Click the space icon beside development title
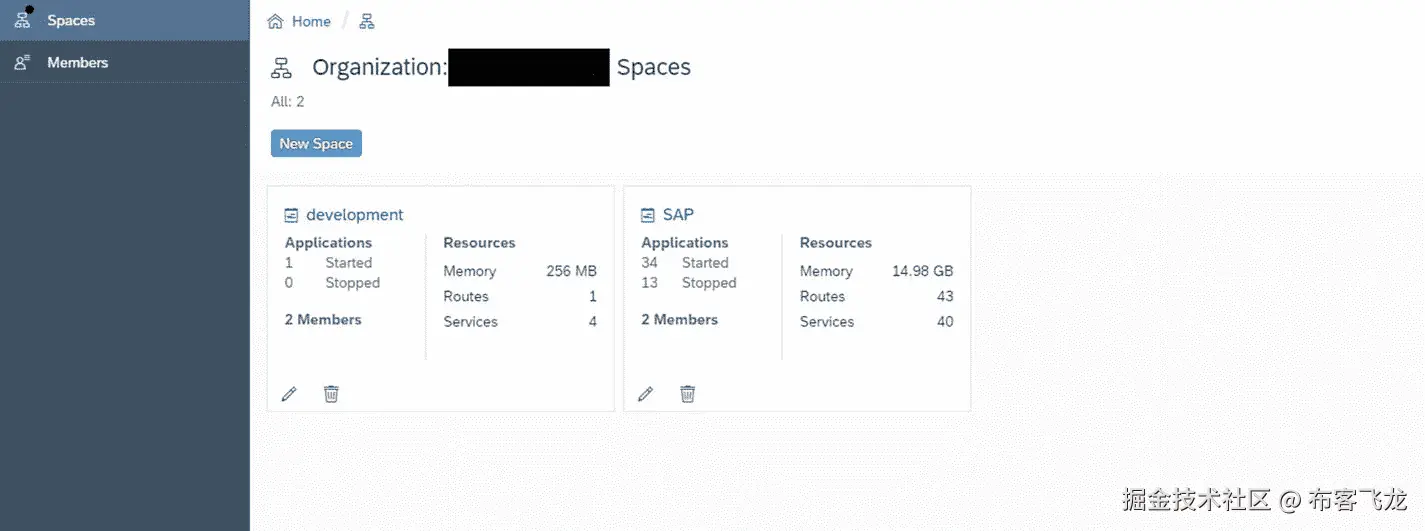This screenshot has width=1425, height=531. (x=291, y=215)
